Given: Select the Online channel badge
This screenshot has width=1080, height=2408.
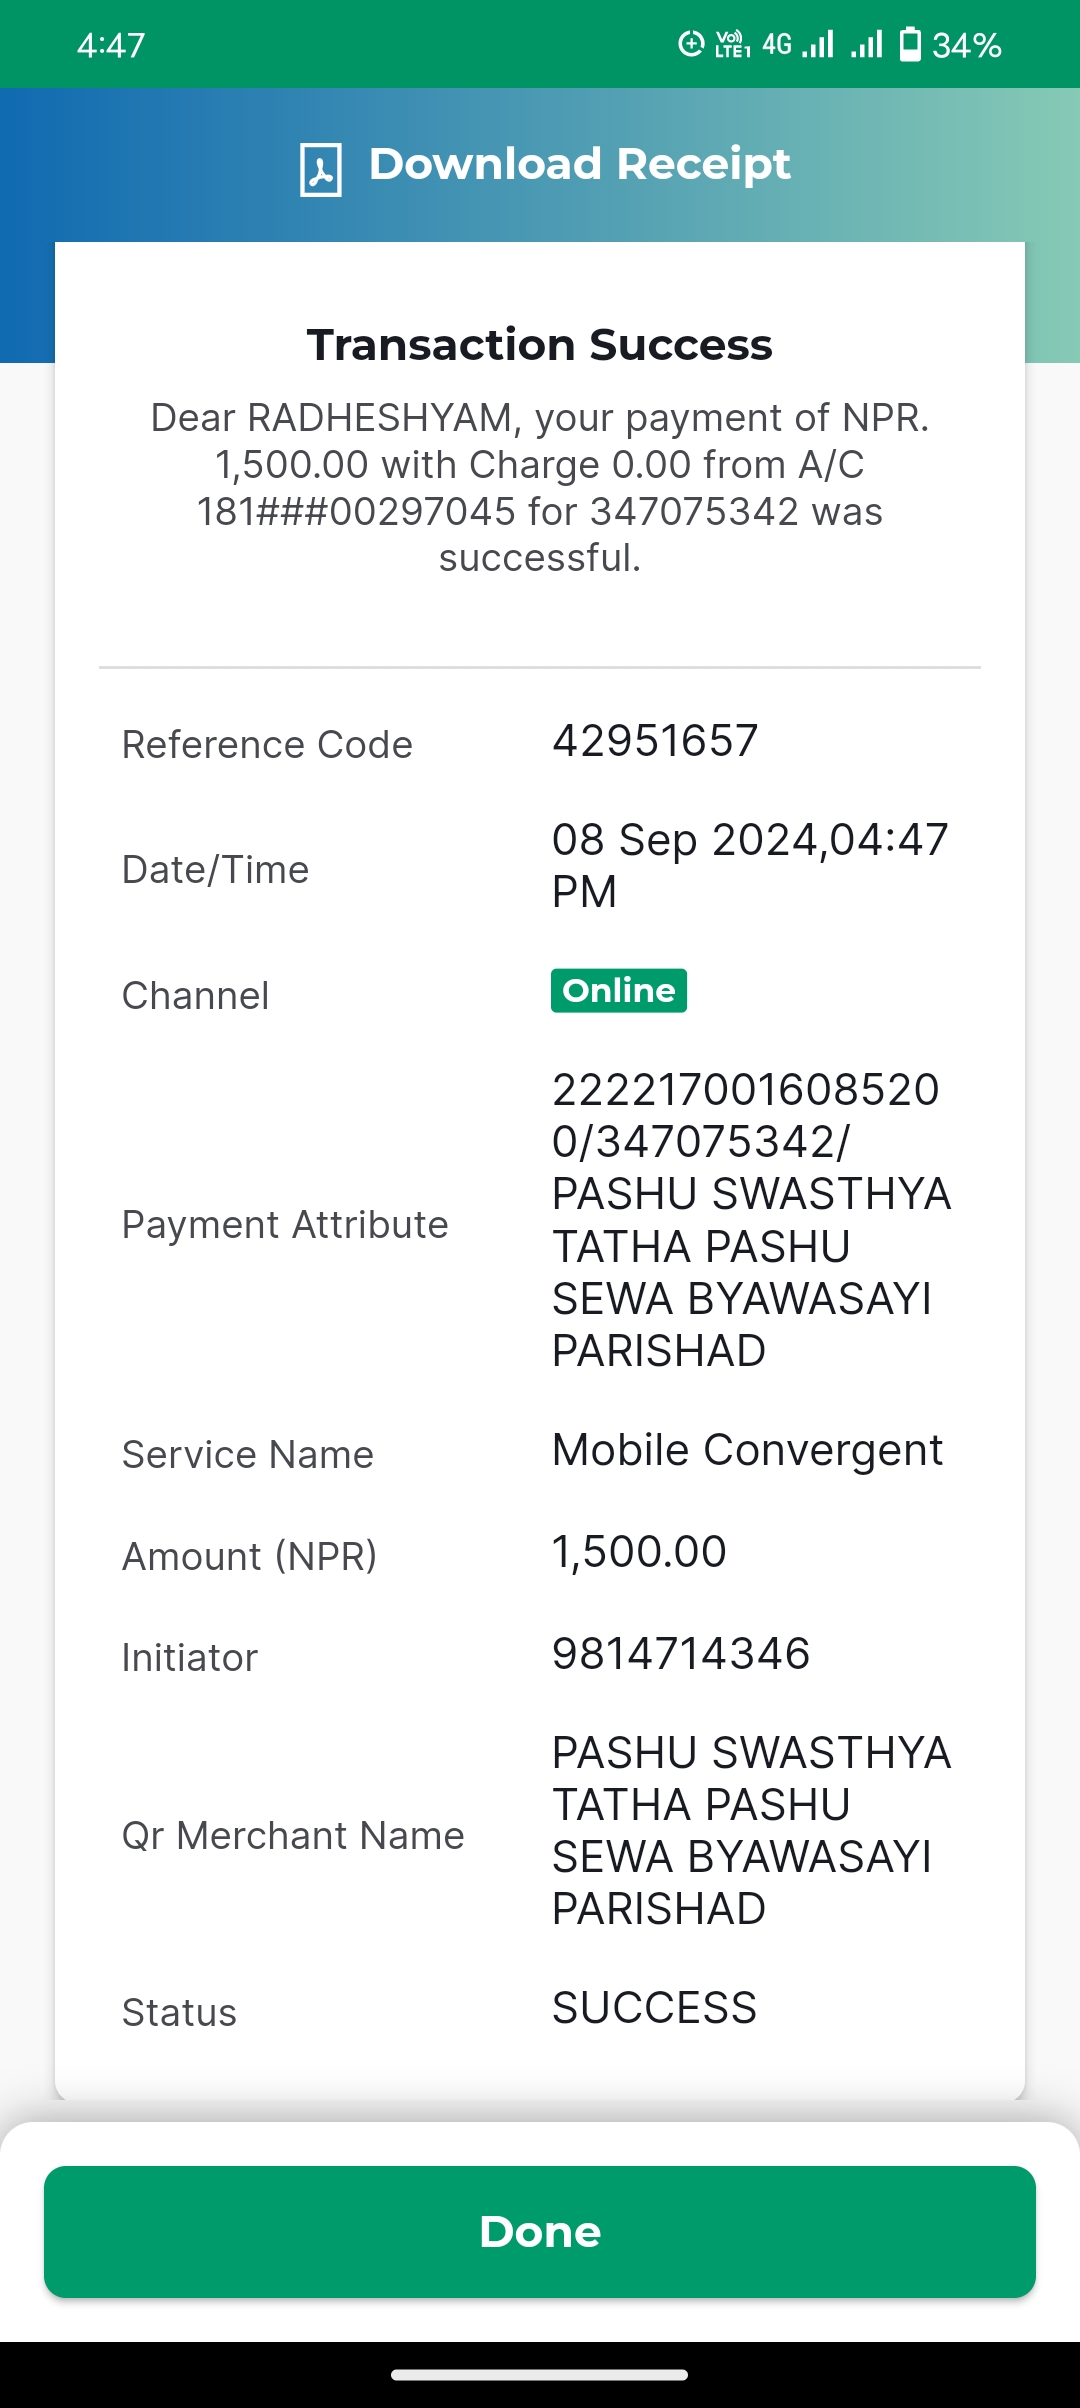Looking at the screenshot, I should pyautogui.click(x=619, y=990).
